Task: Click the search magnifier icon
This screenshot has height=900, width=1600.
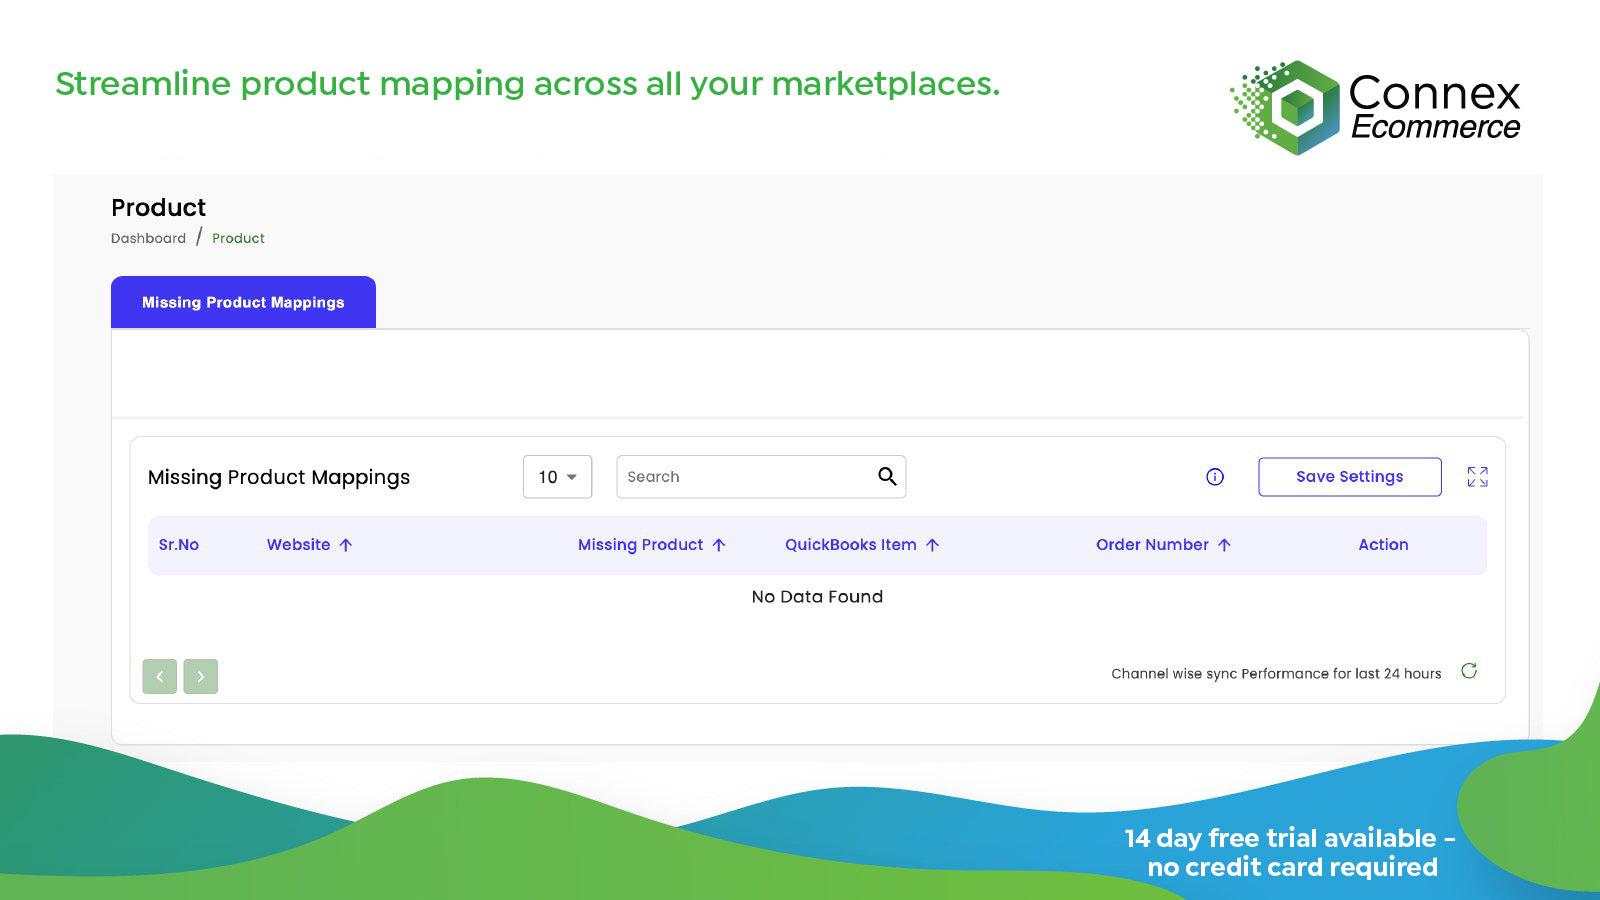Action: (x=887, y=476)
